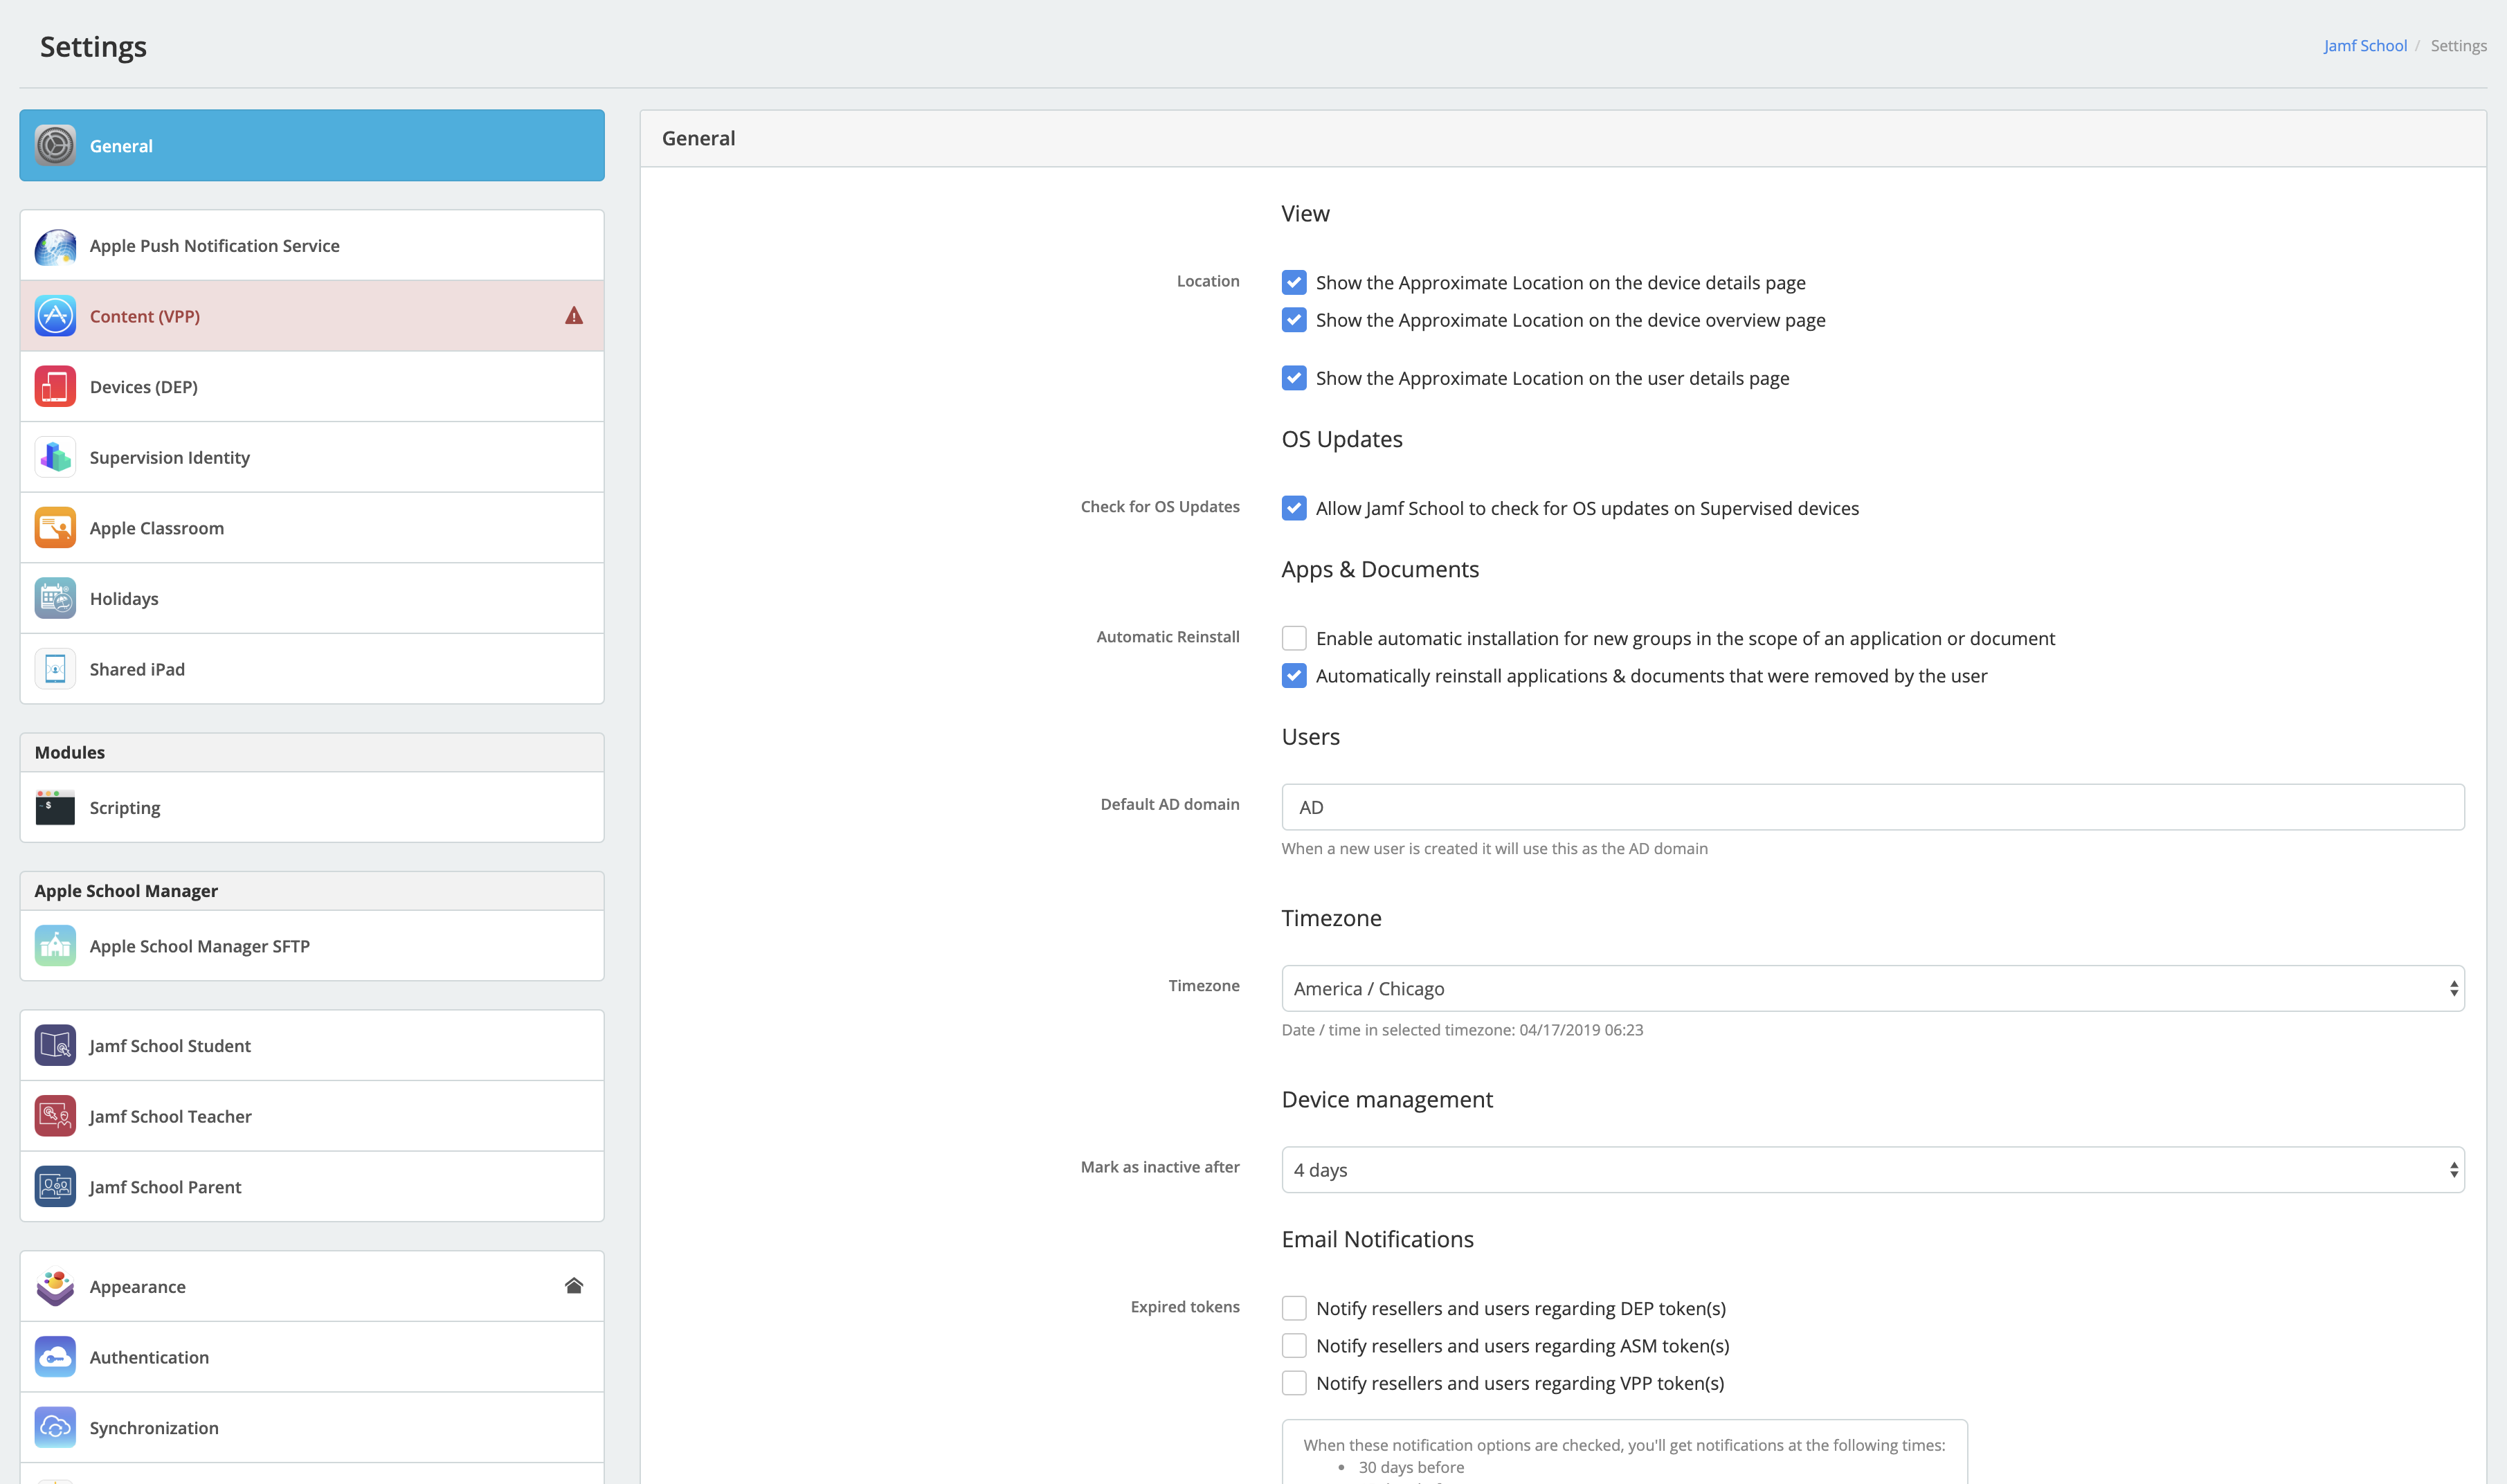This screenshot has height=1484, width=2507.
Task: Check Notify resellers regarding DEP token(s)
Action: point(1294,1308)
